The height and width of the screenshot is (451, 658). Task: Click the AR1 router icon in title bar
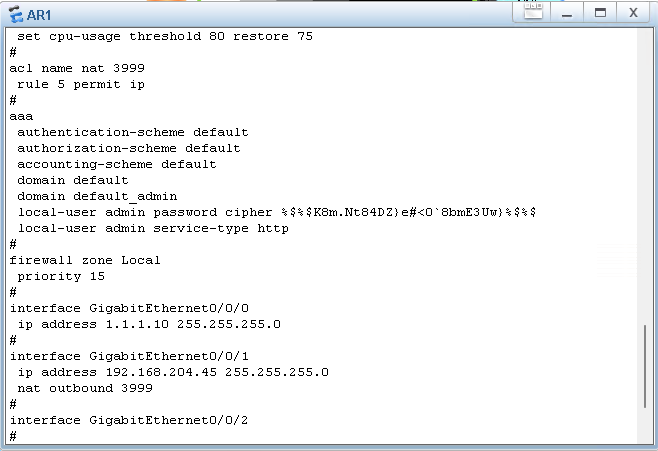15,13
